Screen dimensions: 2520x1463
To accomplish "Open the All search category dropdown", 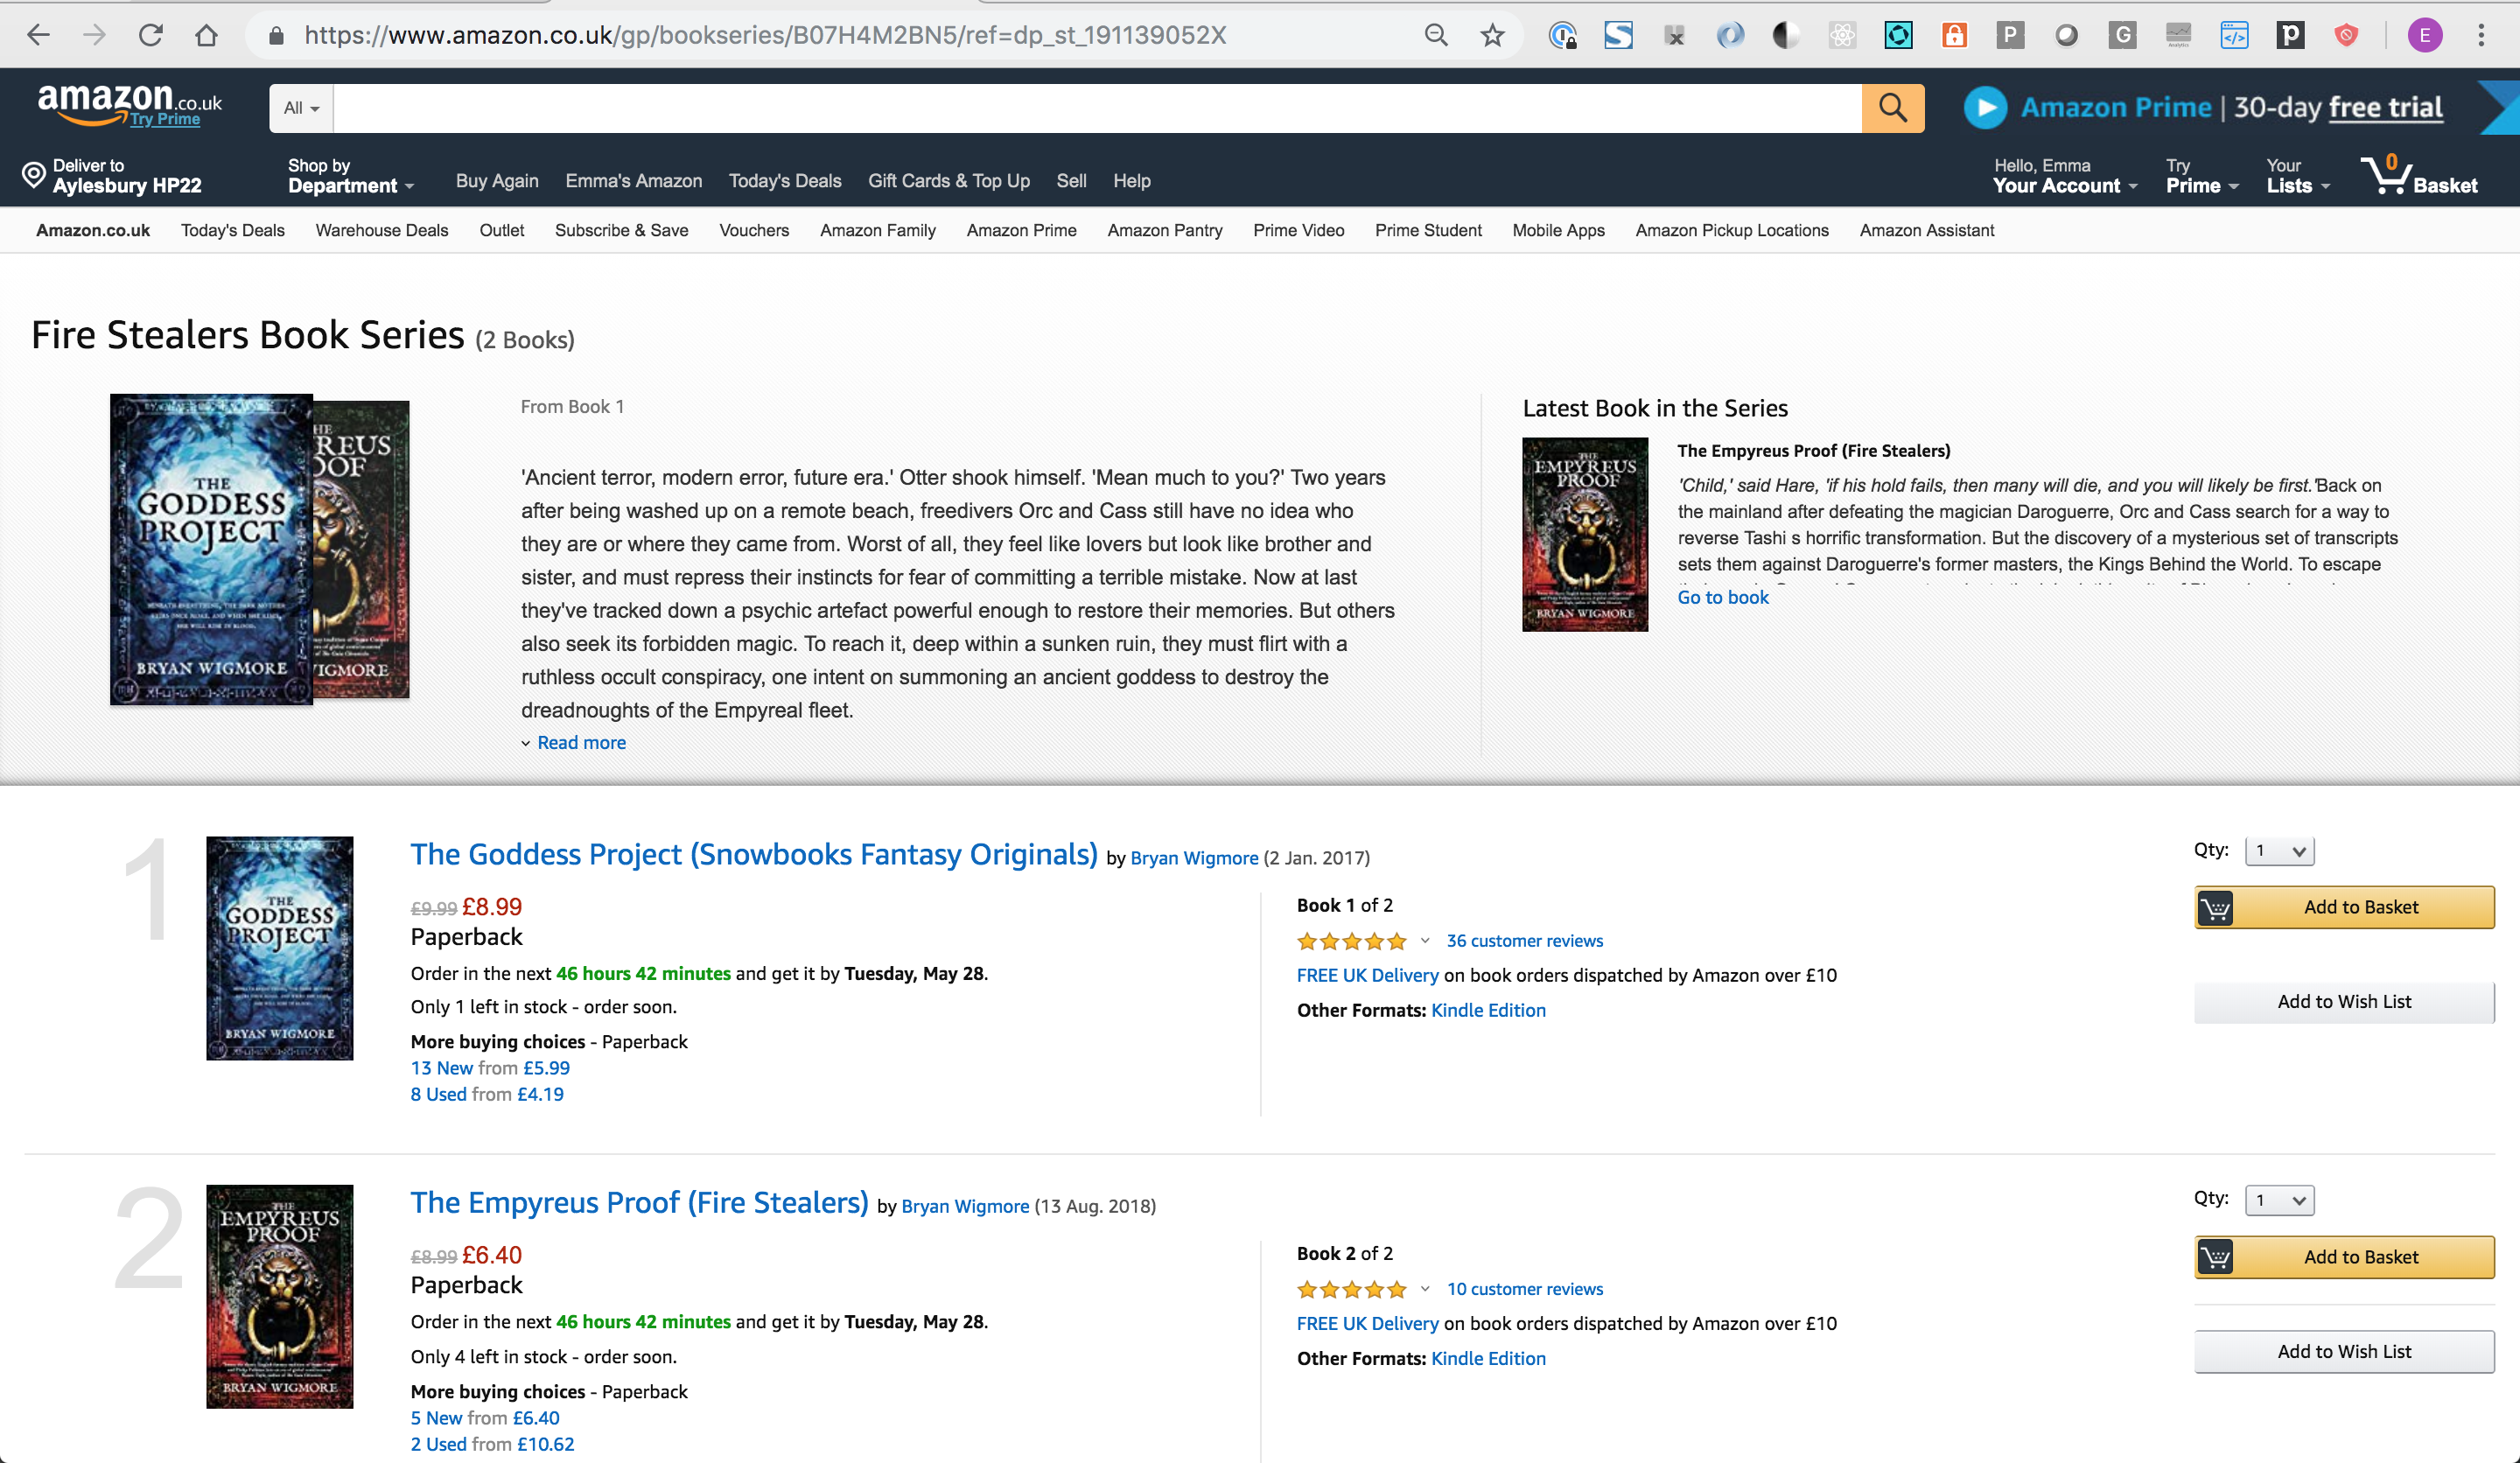I will click(301, 107).
